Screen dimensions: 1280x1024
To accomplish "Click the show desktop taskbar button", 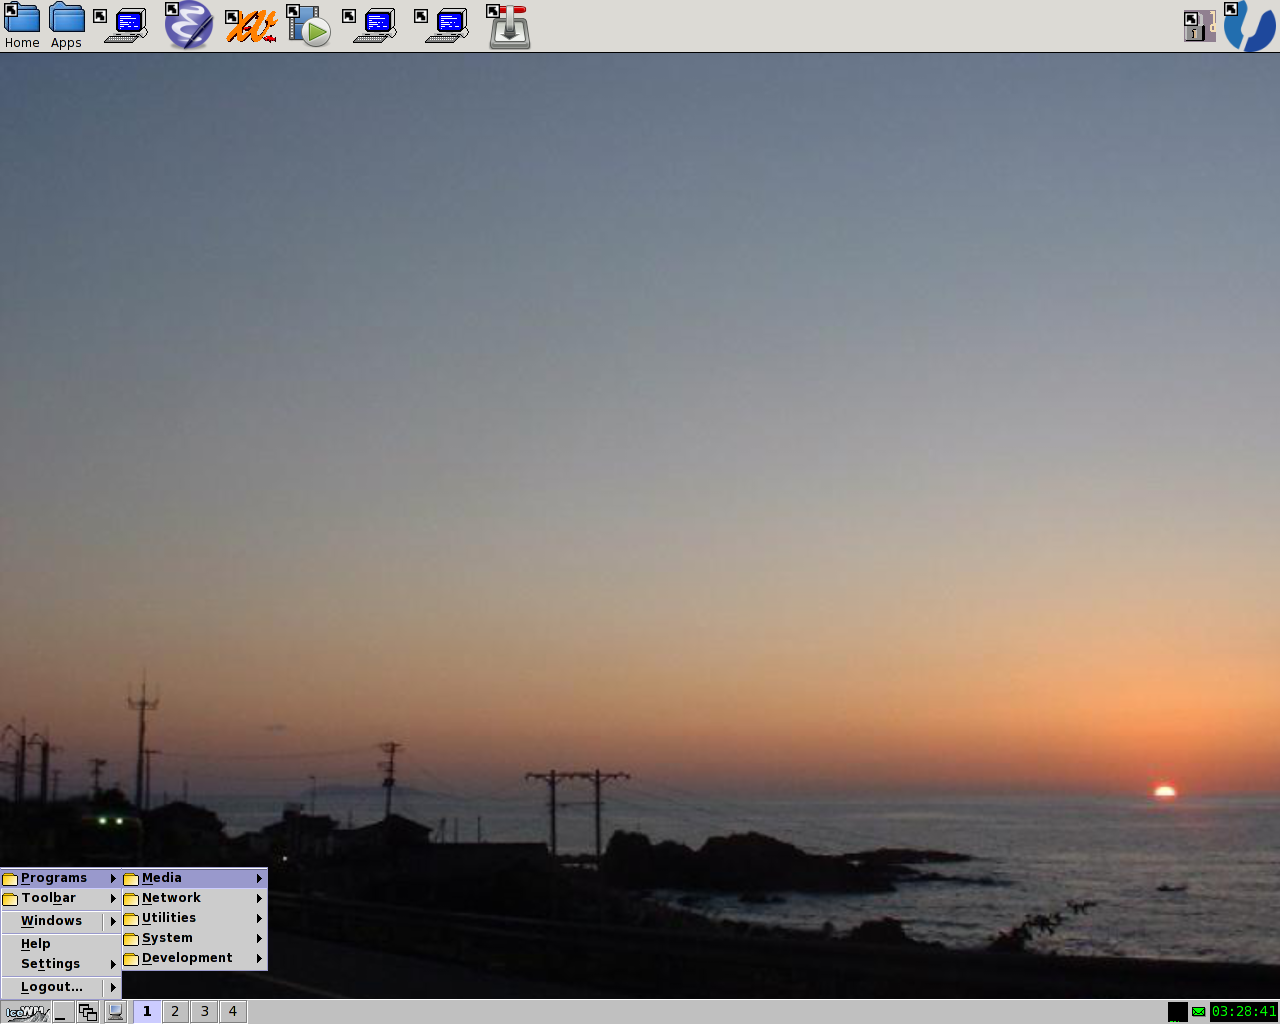I will click(x=63, y=1012).
